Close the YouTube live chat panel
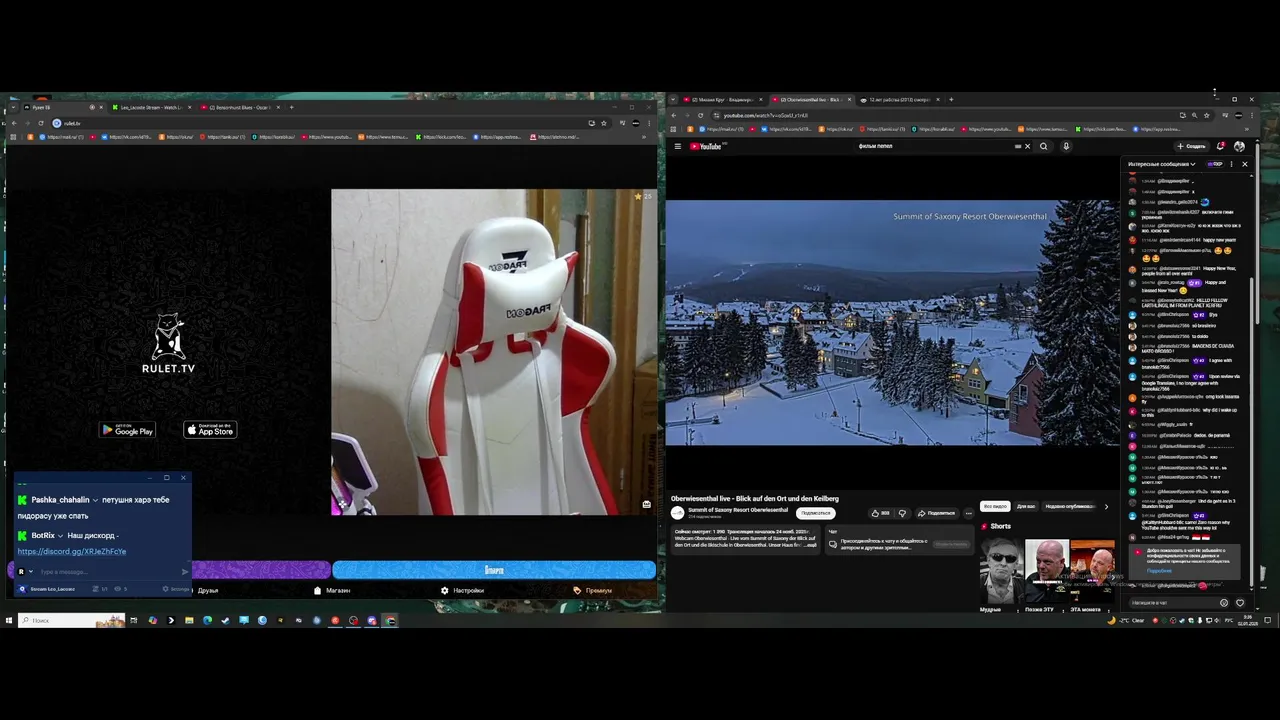Image resolution: width=1280 pixels, height=720 pixels. click(x=1244, y=164)
